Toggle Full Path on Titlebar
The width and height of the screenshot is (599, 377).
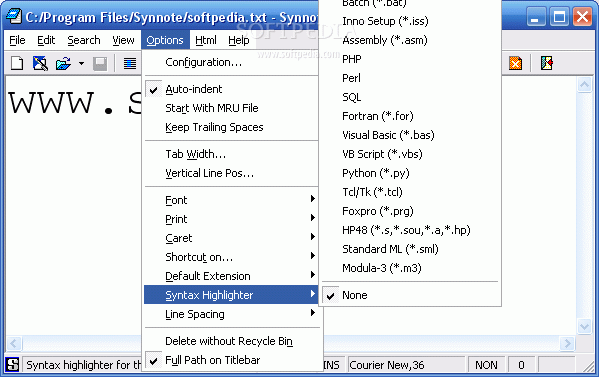point(232,360)
